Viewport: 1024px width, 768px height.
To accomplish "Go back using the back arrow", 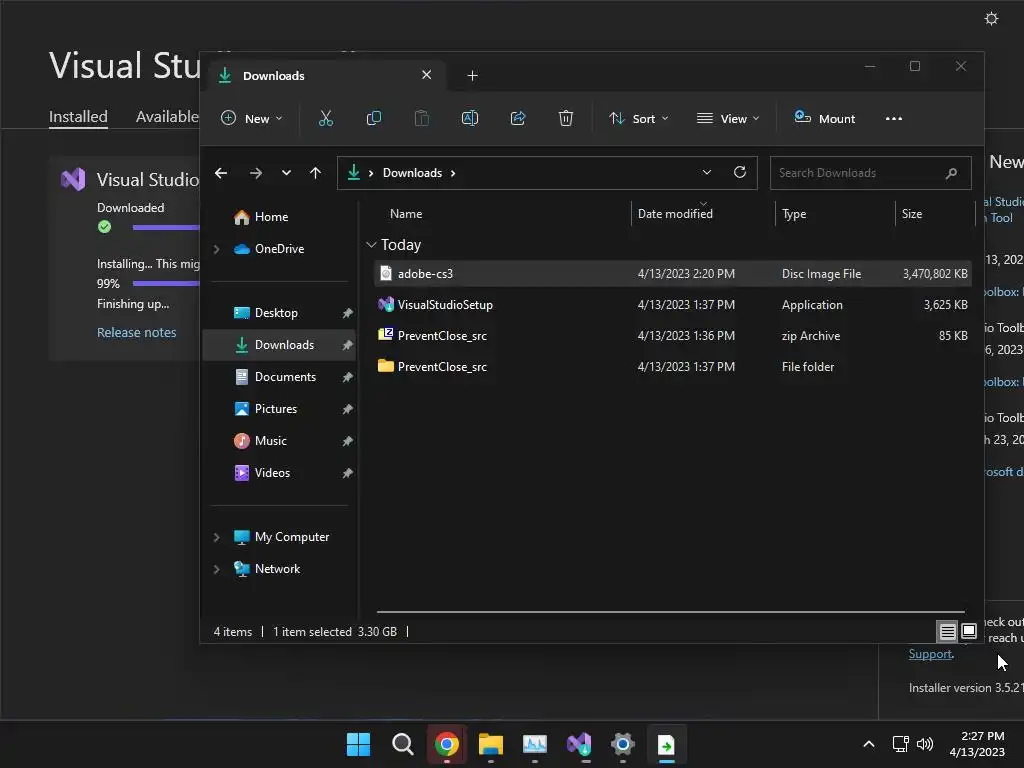I will pos(221,173).
